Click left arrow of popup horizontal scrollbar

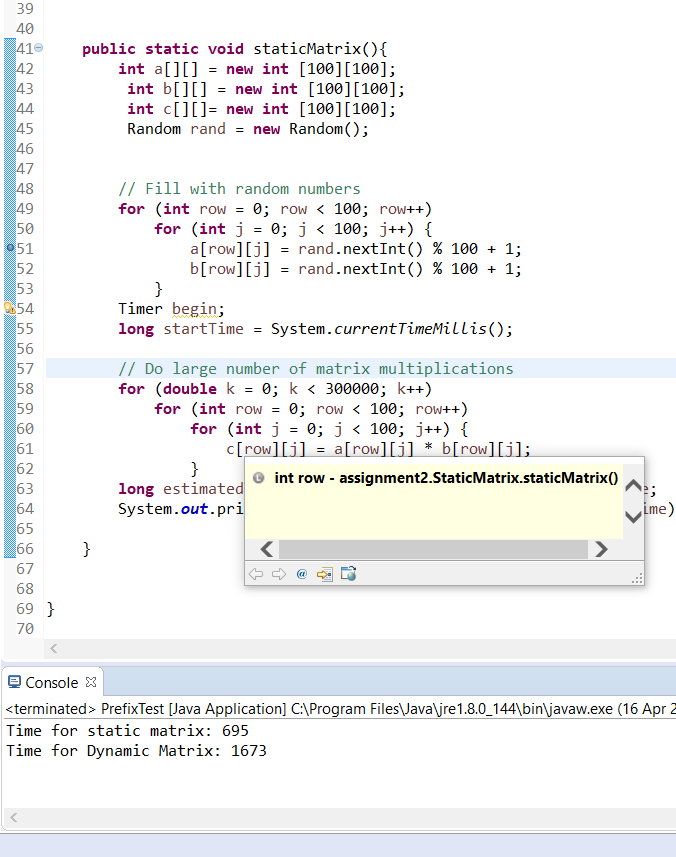coord(267,549)
